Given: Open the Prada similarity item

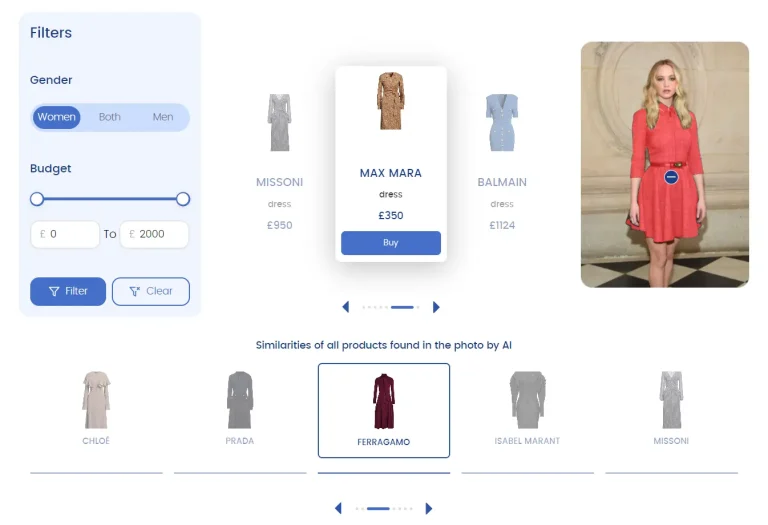Looking at the screenshot, I should (240, 408).
